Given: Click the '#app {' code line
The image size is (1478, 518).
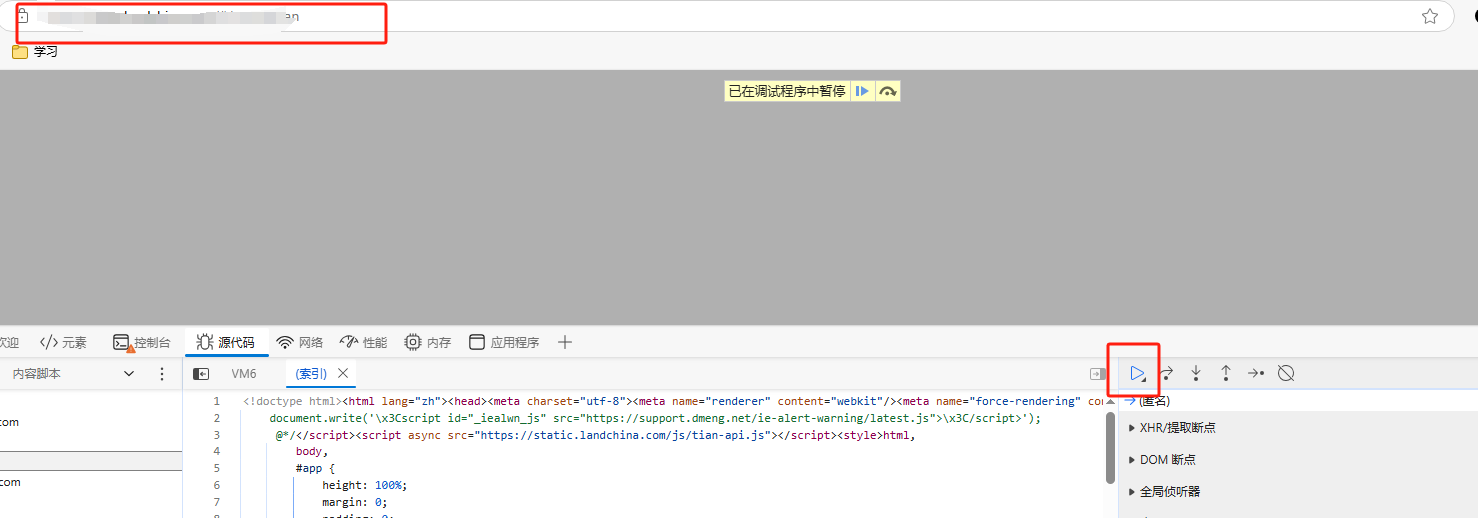Looking at the screenshot, I should pyautogui.click(x=315, y=468).
